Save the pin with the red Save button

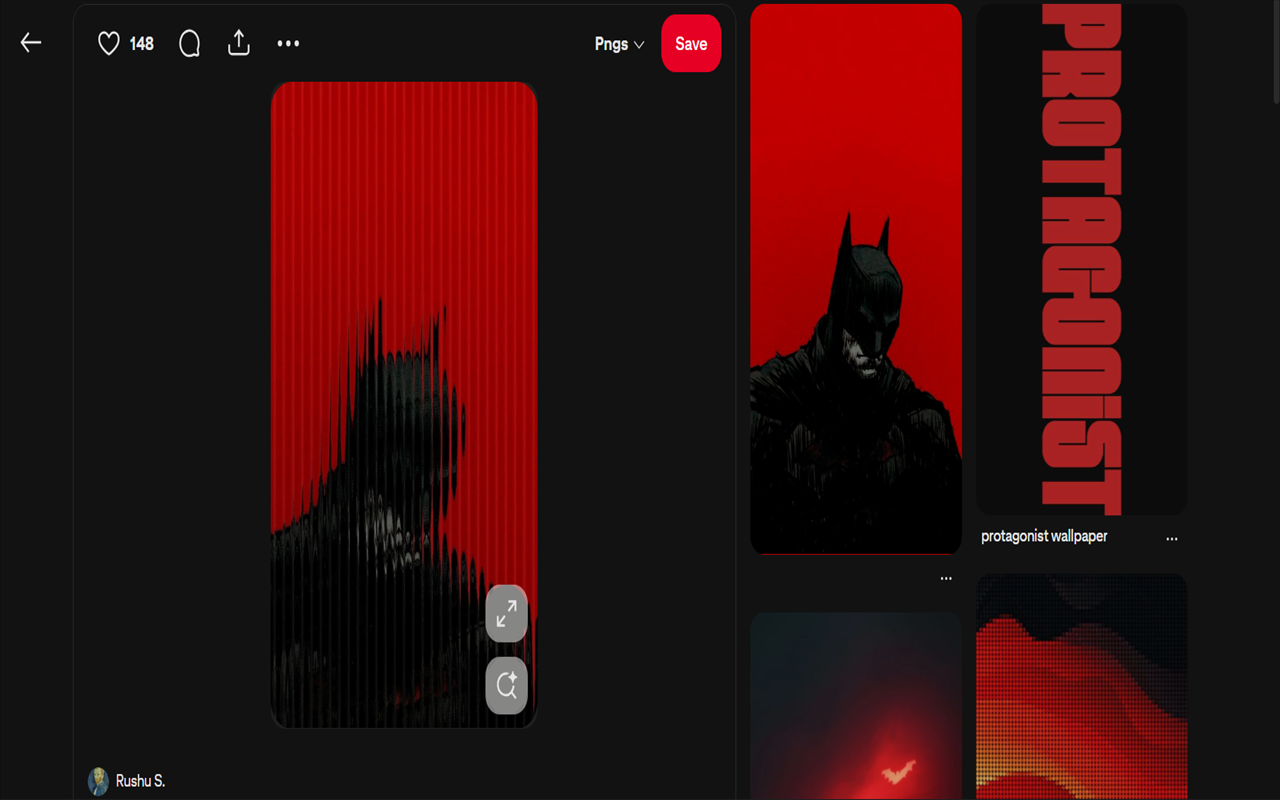point(691,44)
